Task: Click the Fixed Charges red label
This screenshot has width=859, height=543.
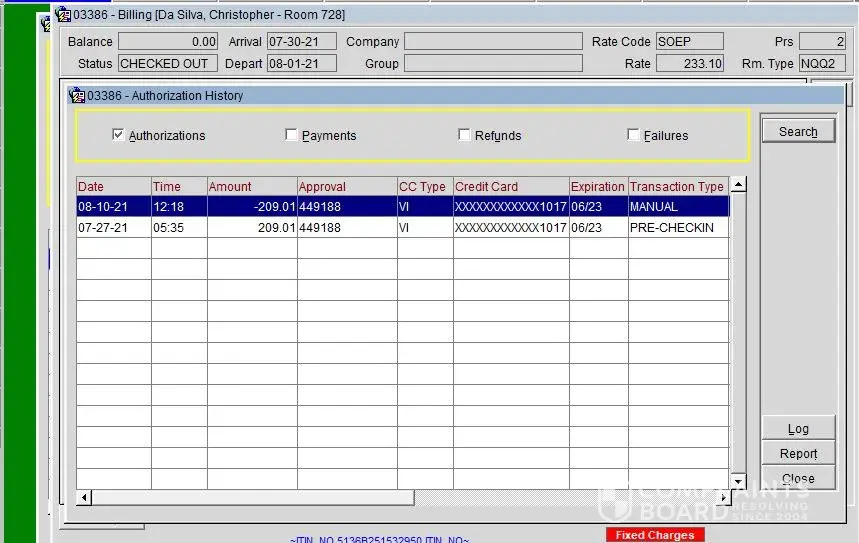Action: pos(655,535)
